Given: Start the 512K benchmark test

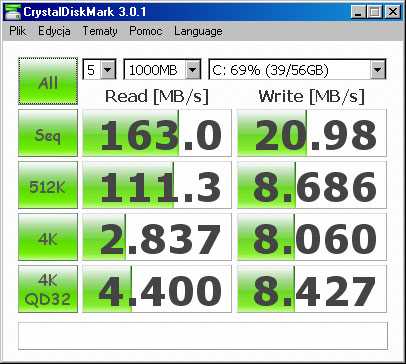Looking at the screenshot, I should pos(48,185).
